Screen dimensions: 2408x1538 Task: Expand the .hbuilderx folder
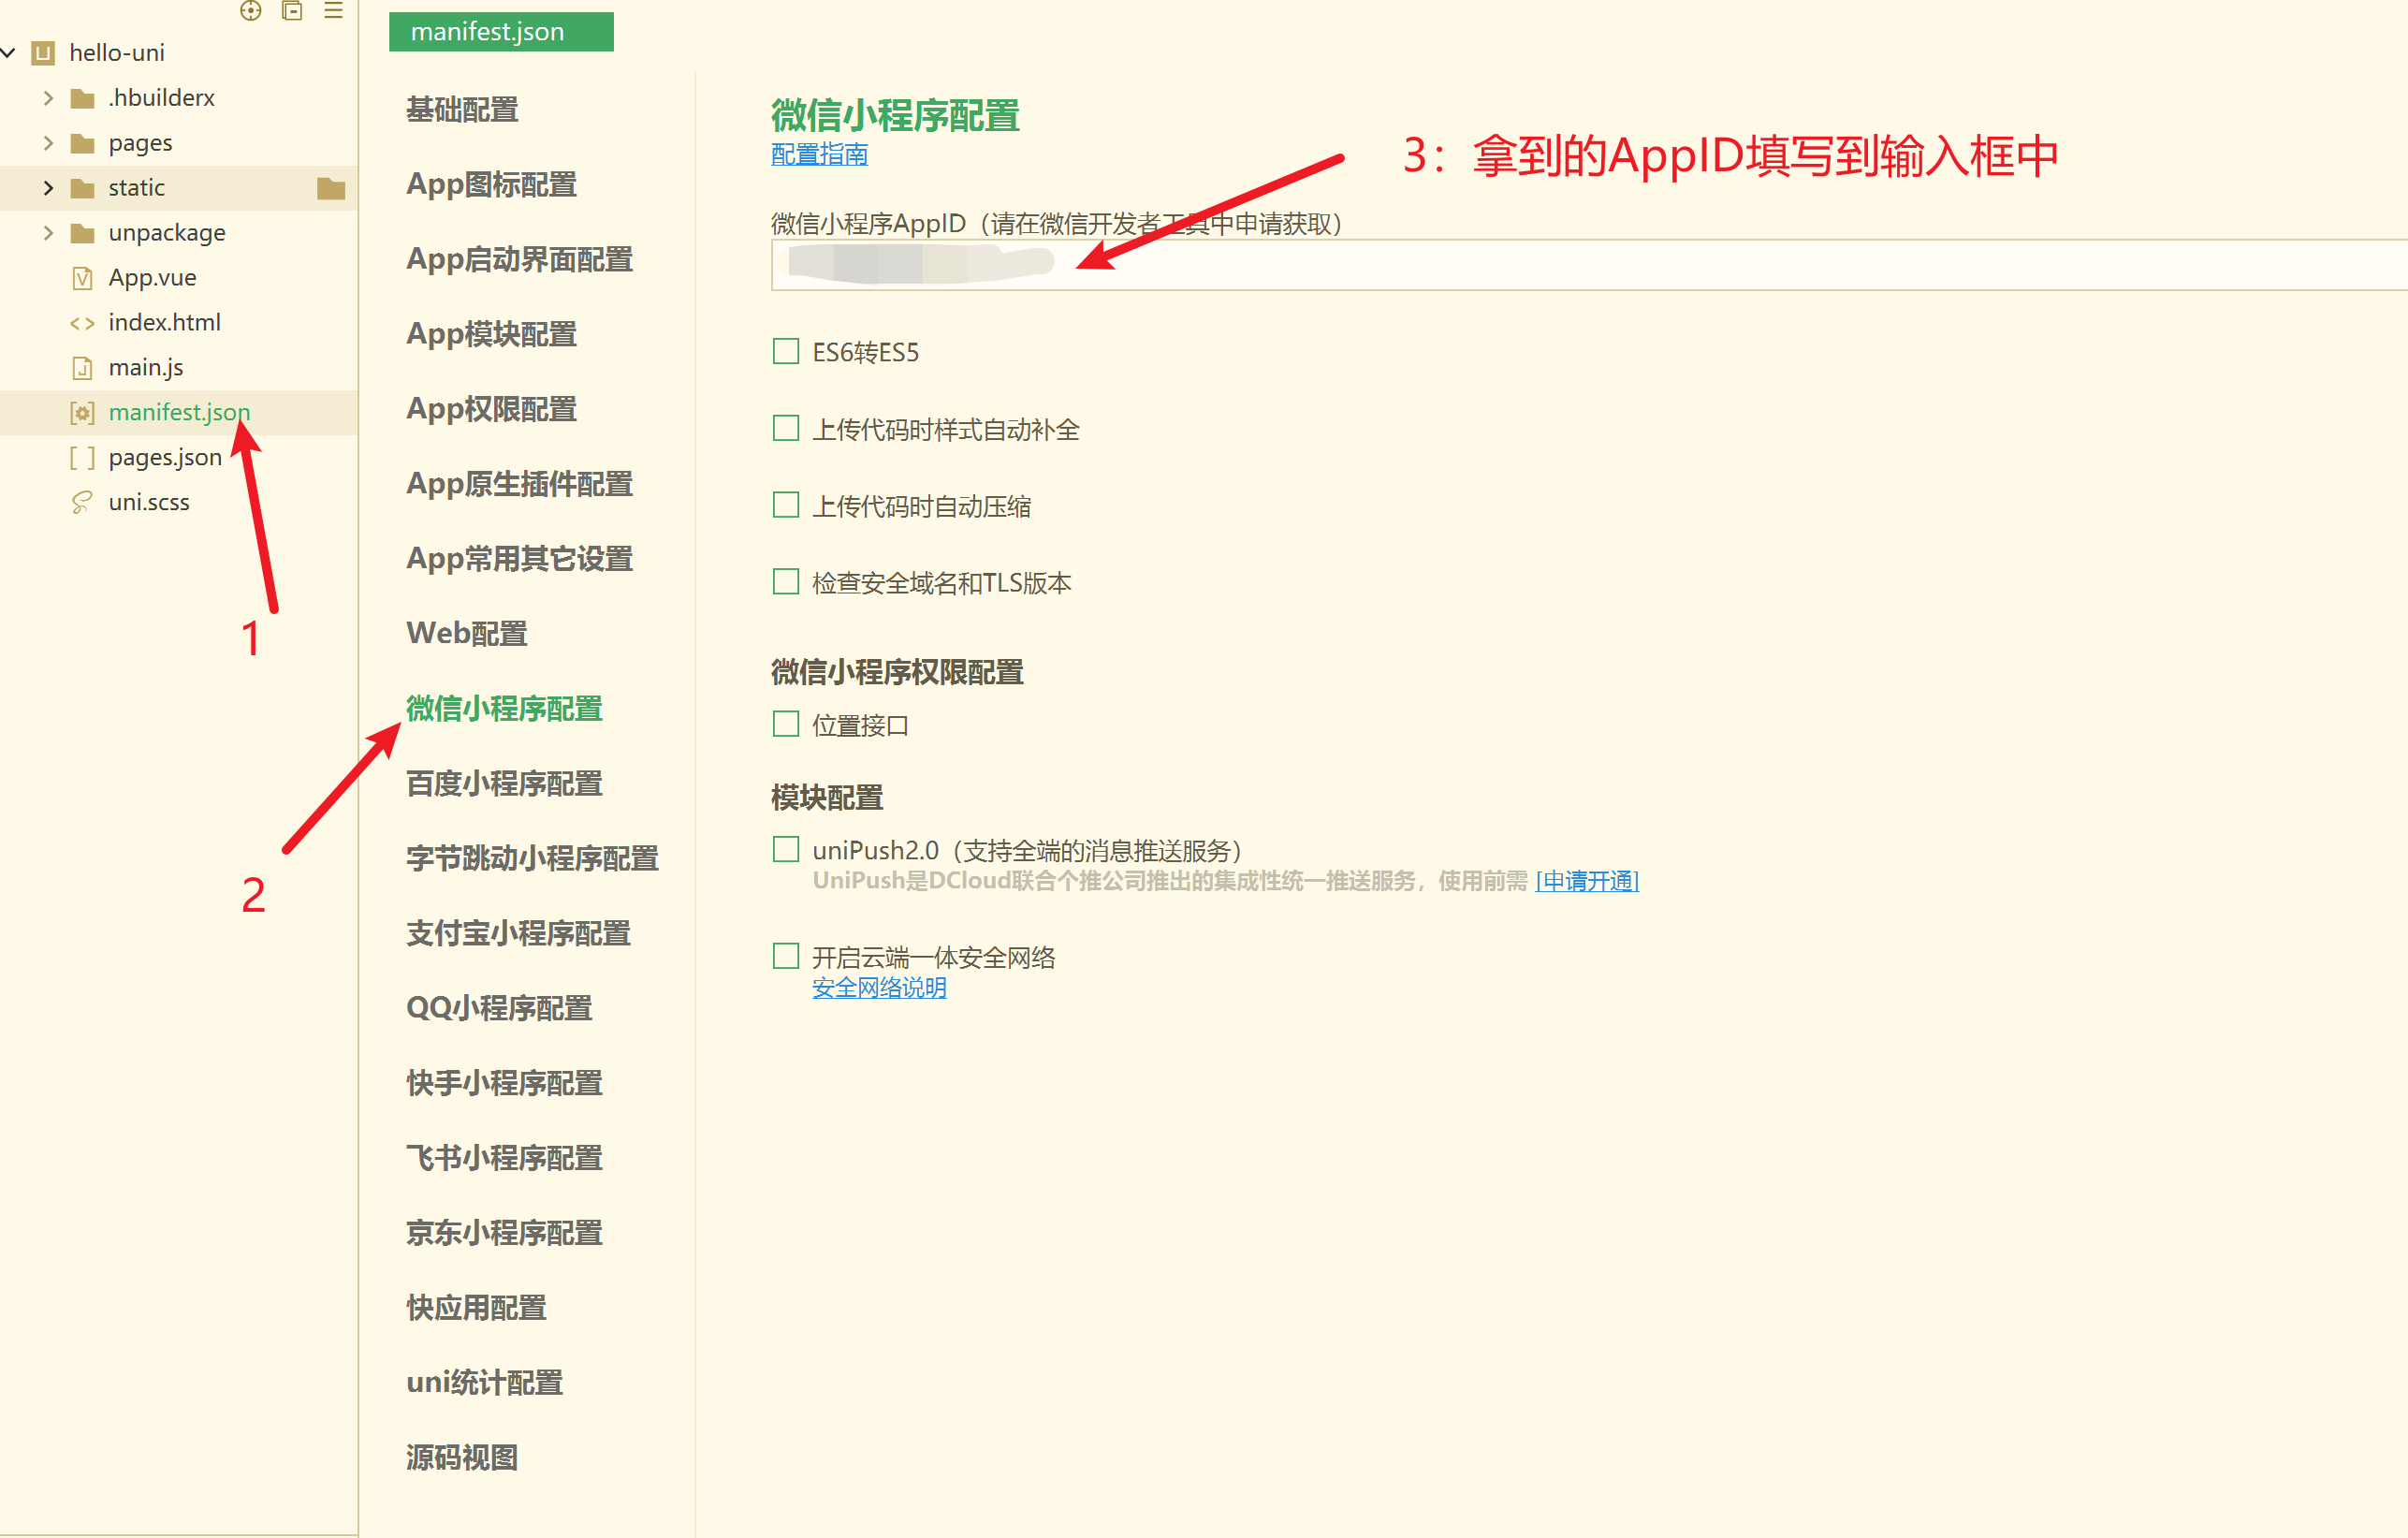[48, 98]
